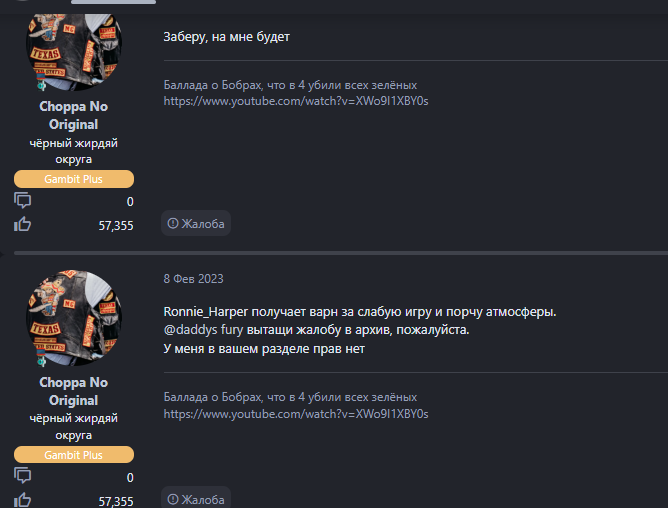This screenshot has height=508, width=668.
Task: Click the messages icon in the 'Заберу' post
Action: pyautogui.click(x=23, y=200)
